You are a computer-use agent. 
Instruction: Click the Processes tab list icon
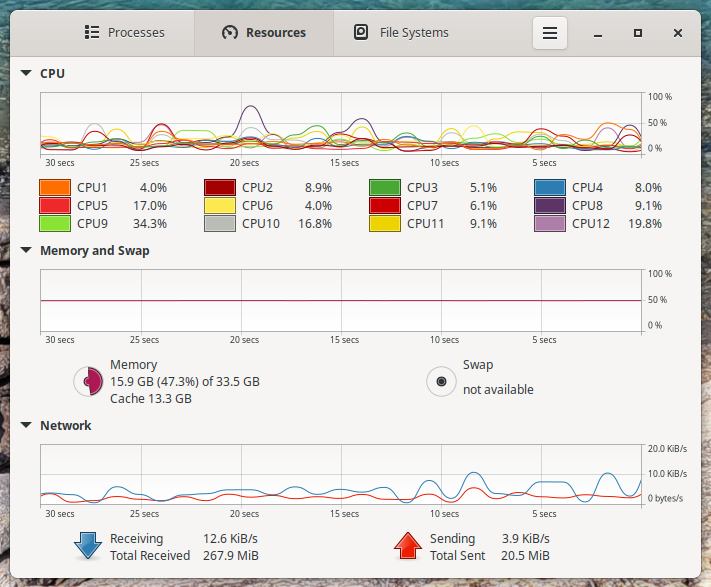click(x=92, y=32)
